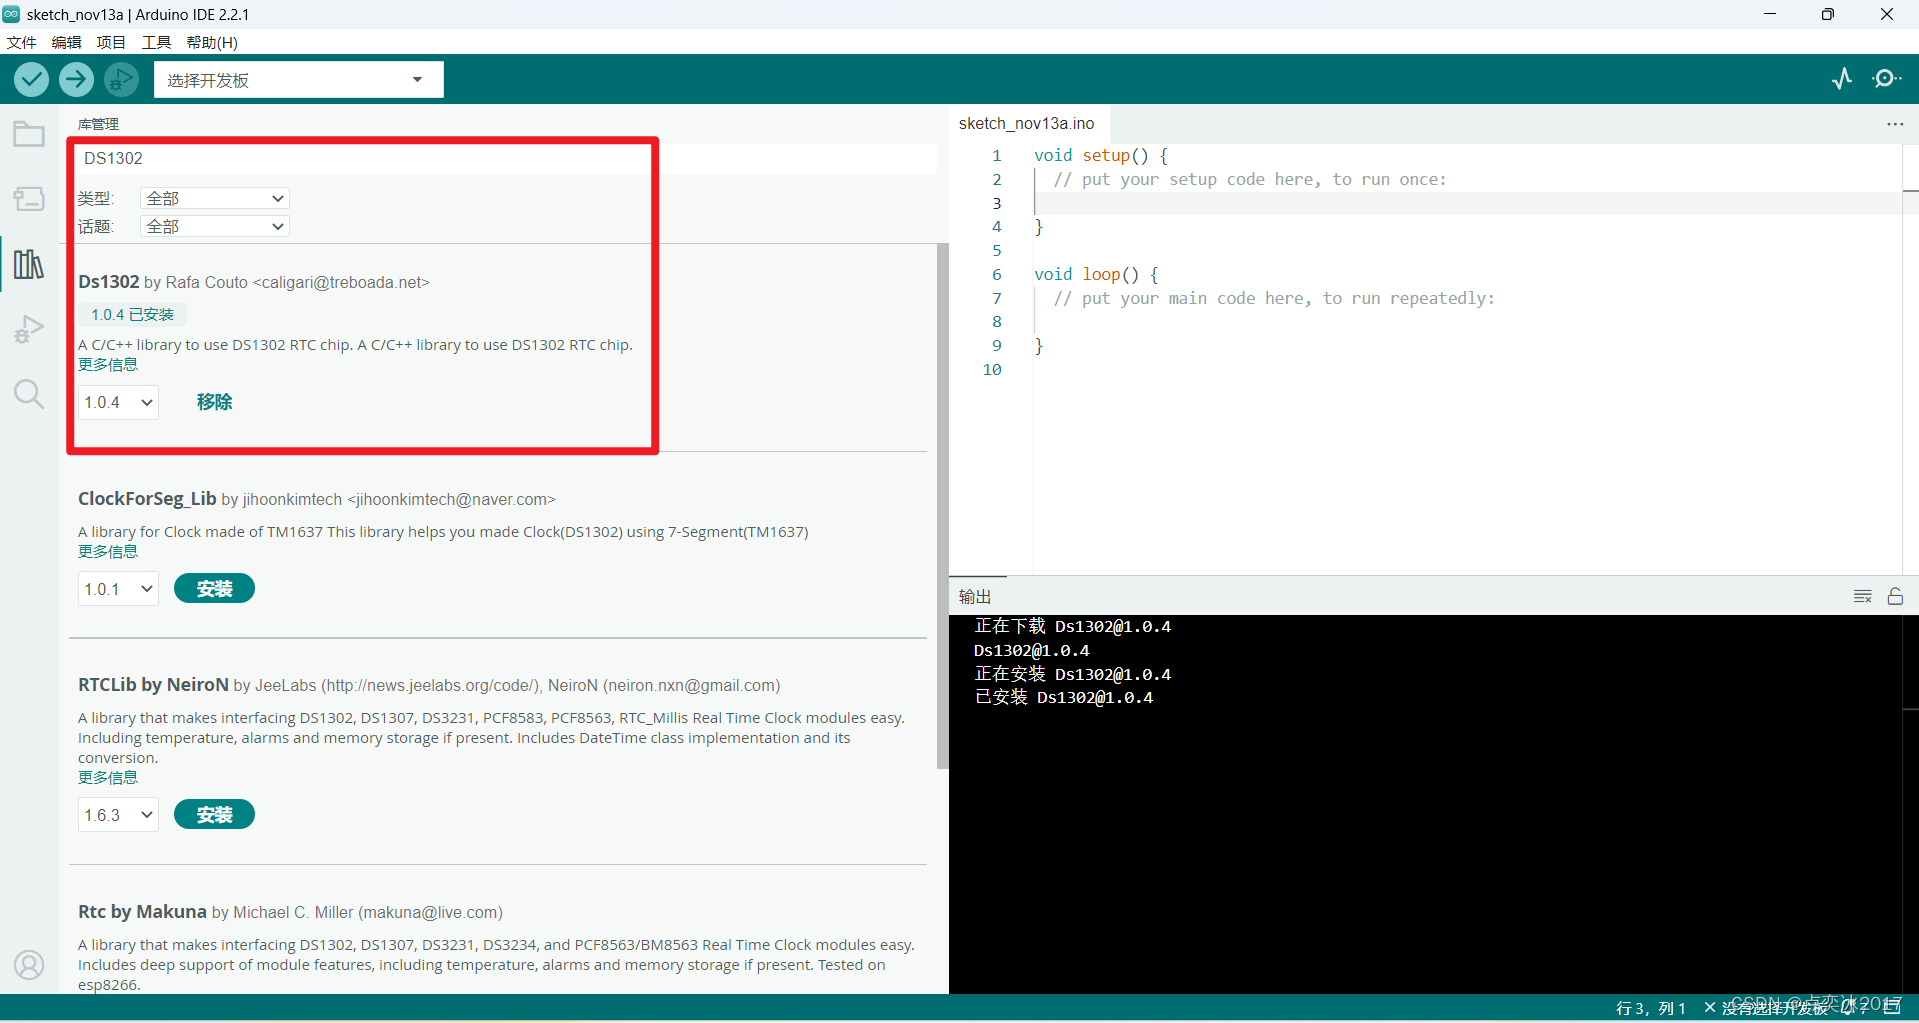Click the RTCLib by NeiroN library title

click(153, 685)
